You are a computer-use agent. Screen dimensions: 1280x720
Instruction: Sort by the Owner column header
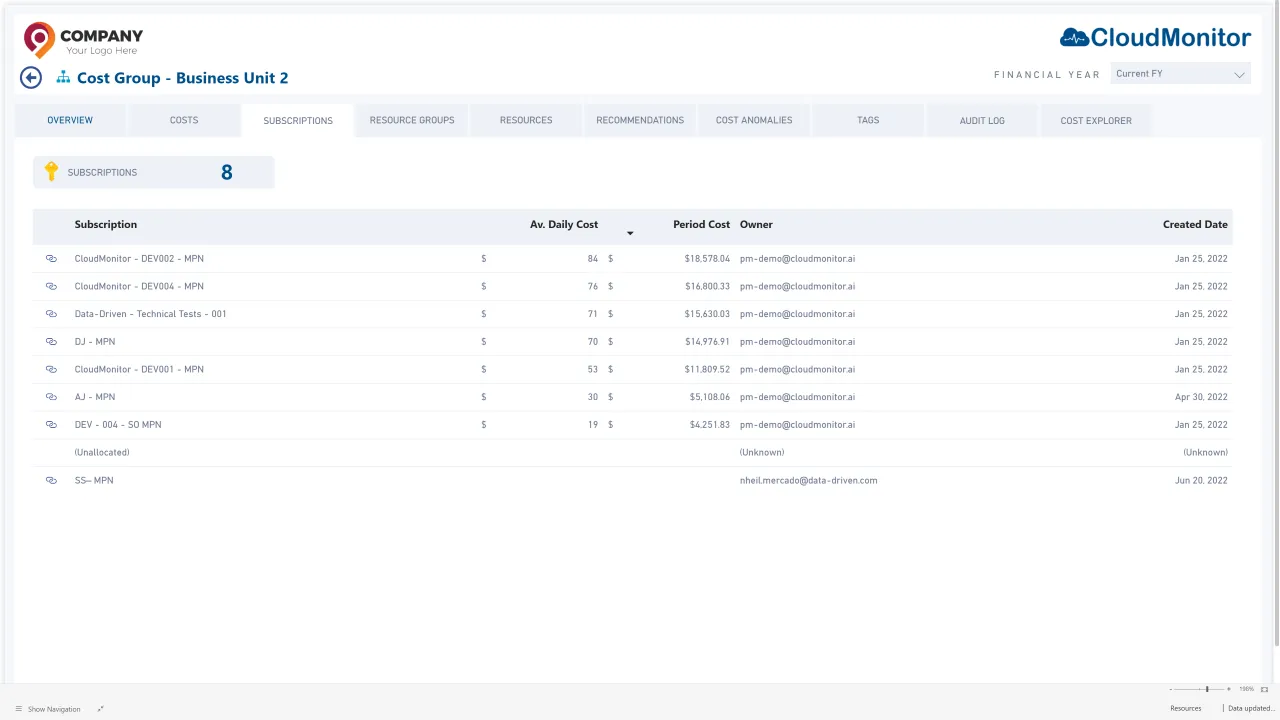point(756,224)
